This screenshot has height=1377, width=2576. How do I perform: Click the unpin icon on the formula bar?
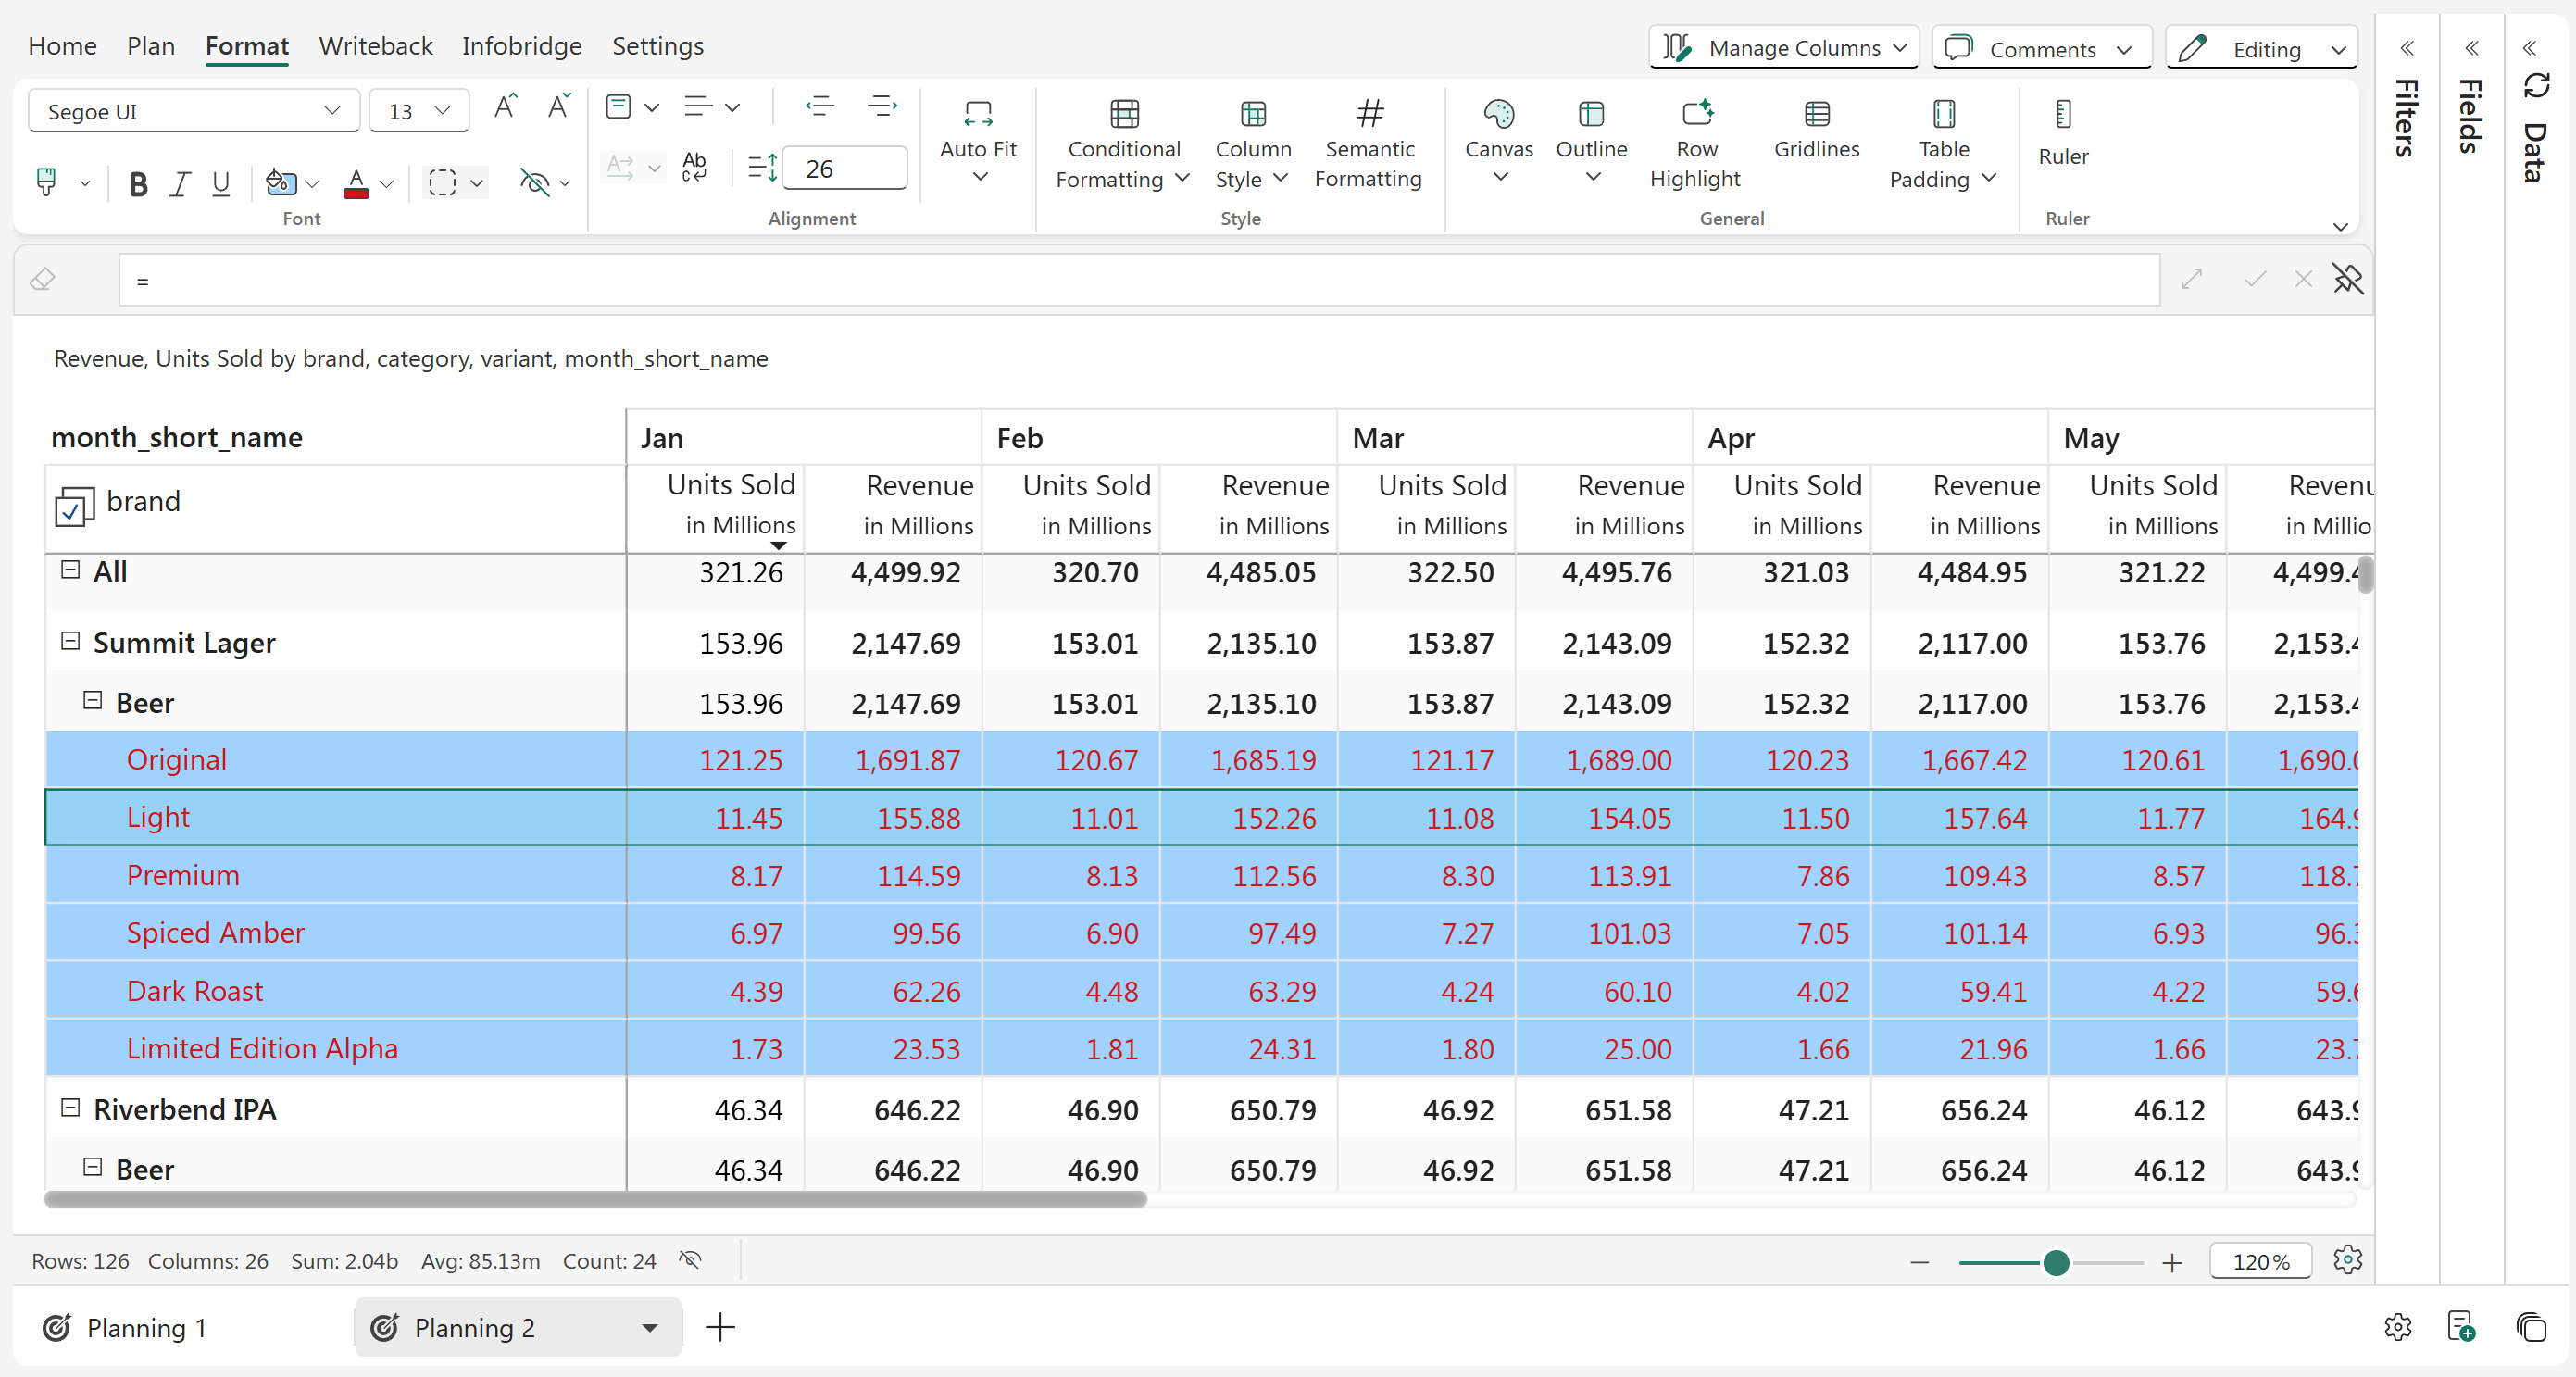coord(2347,279)
